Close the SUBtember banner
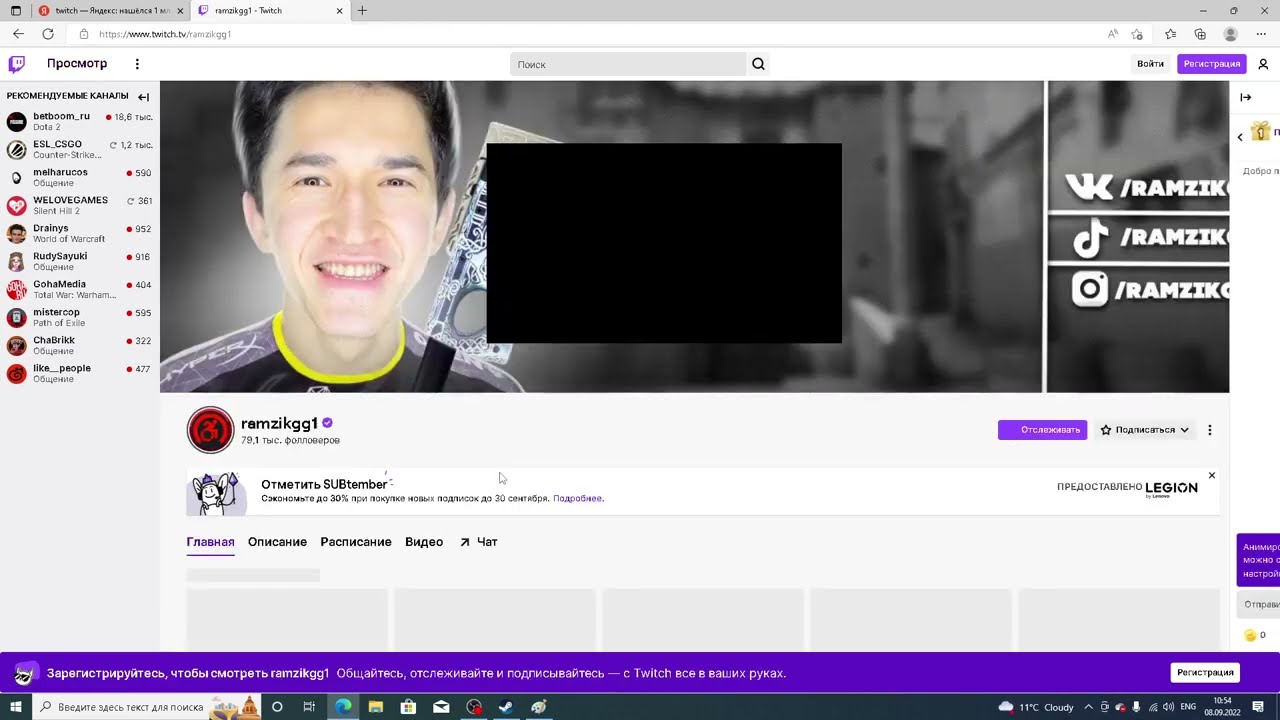Screen dimensions: 1280x720 [1211, 475]
